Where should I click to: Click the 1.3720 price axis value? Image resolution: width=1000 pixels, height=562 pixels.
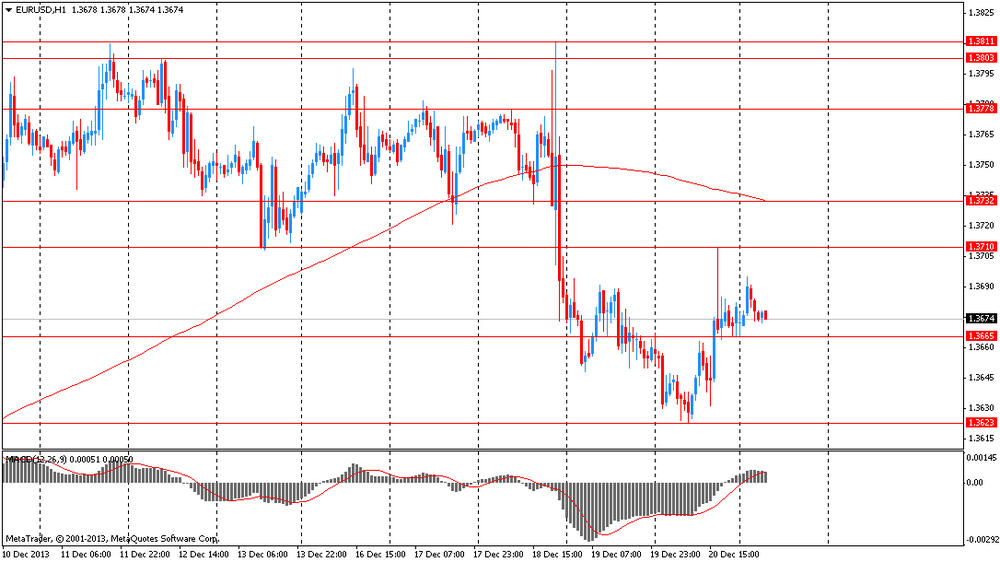point(982,226)
